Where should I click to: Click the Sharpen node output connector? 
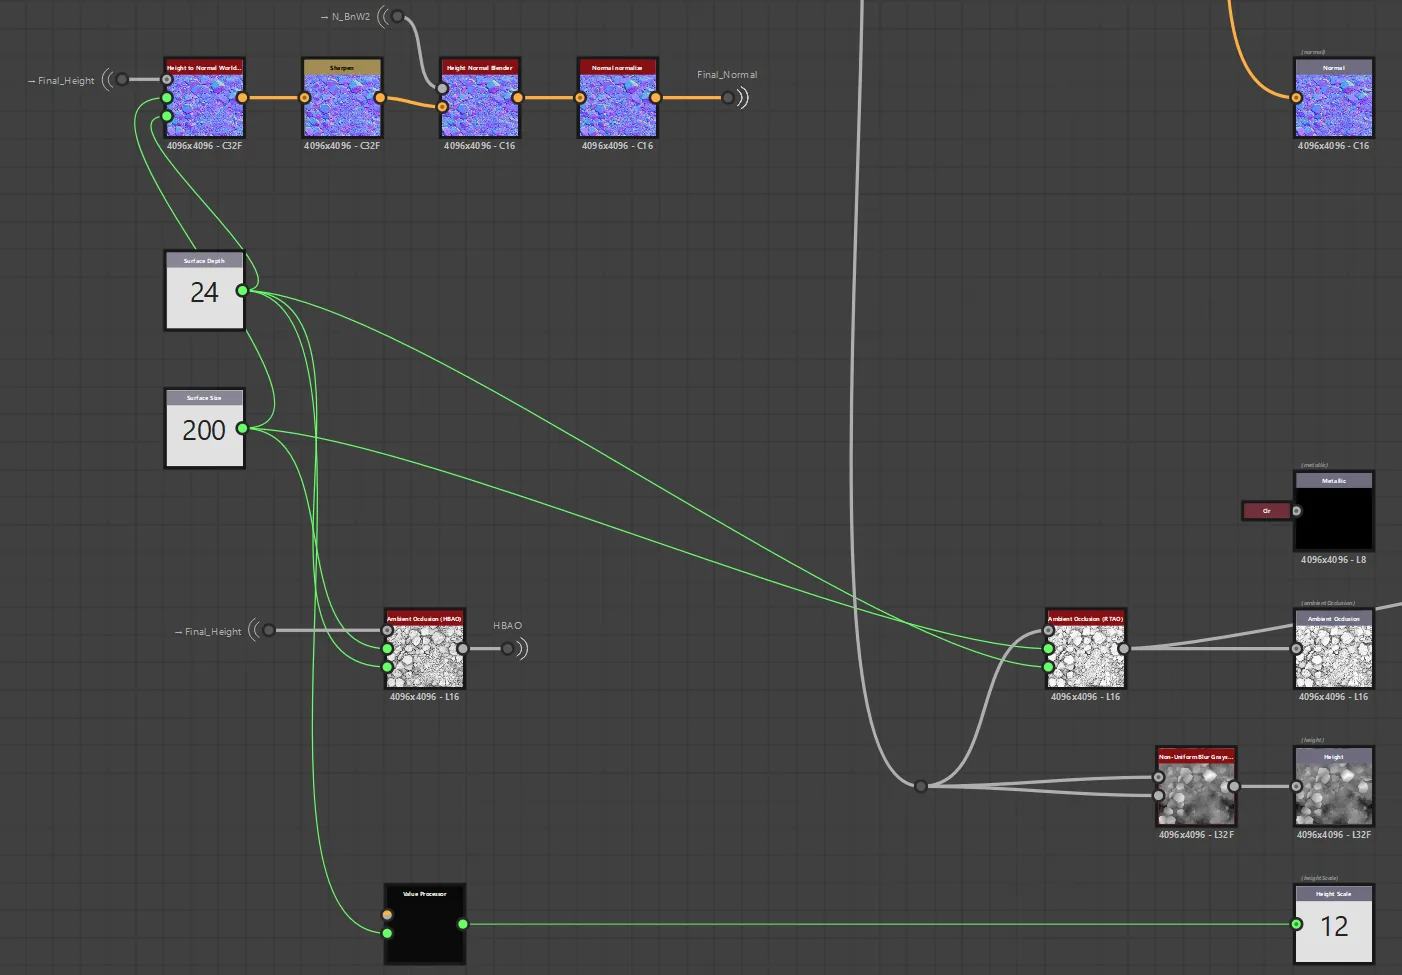coord(380,98)
